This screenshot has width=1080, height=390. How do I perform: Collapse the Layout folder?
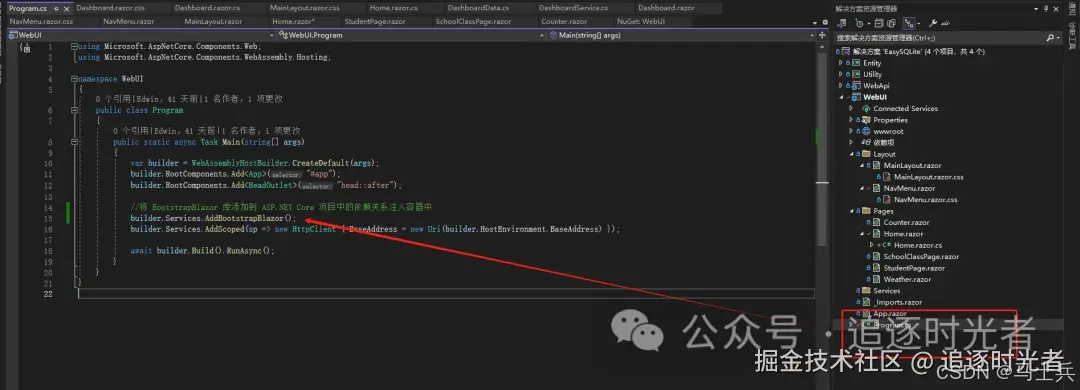851,154
